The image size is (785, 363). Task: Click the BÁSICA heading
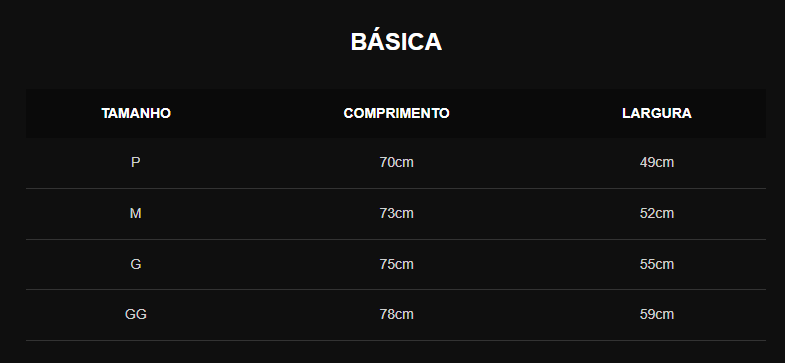tap(396, 41)
